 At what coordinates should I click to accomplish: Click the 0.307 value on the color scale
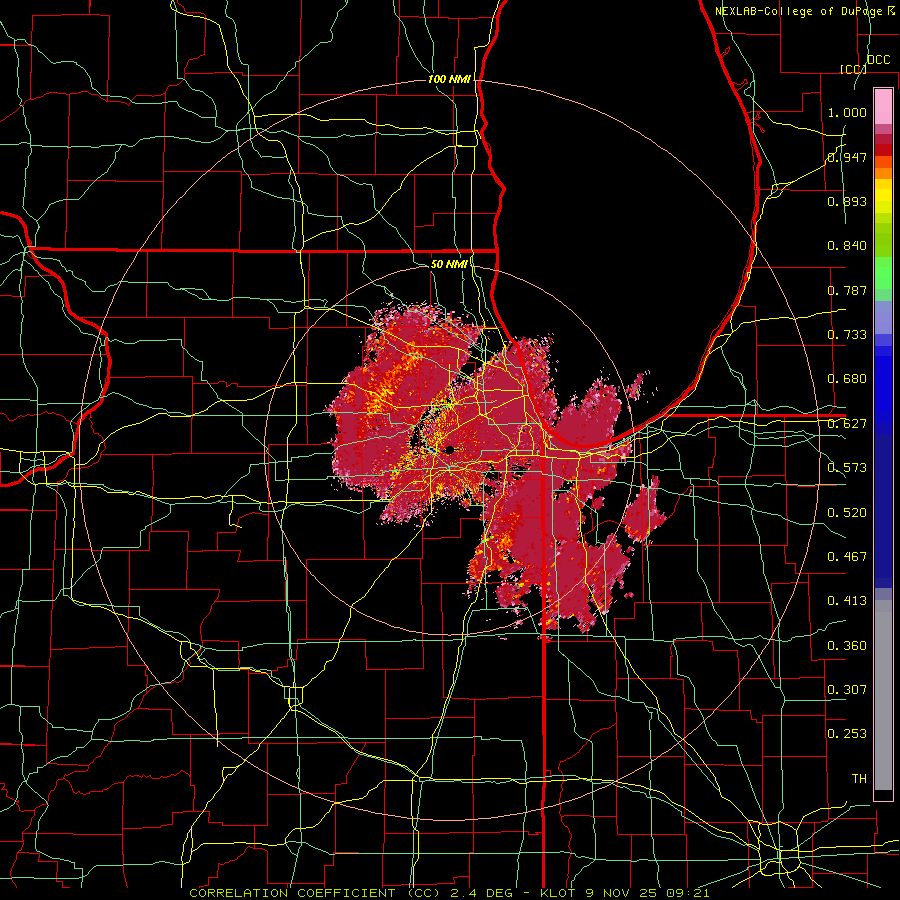tap(847, 689)
